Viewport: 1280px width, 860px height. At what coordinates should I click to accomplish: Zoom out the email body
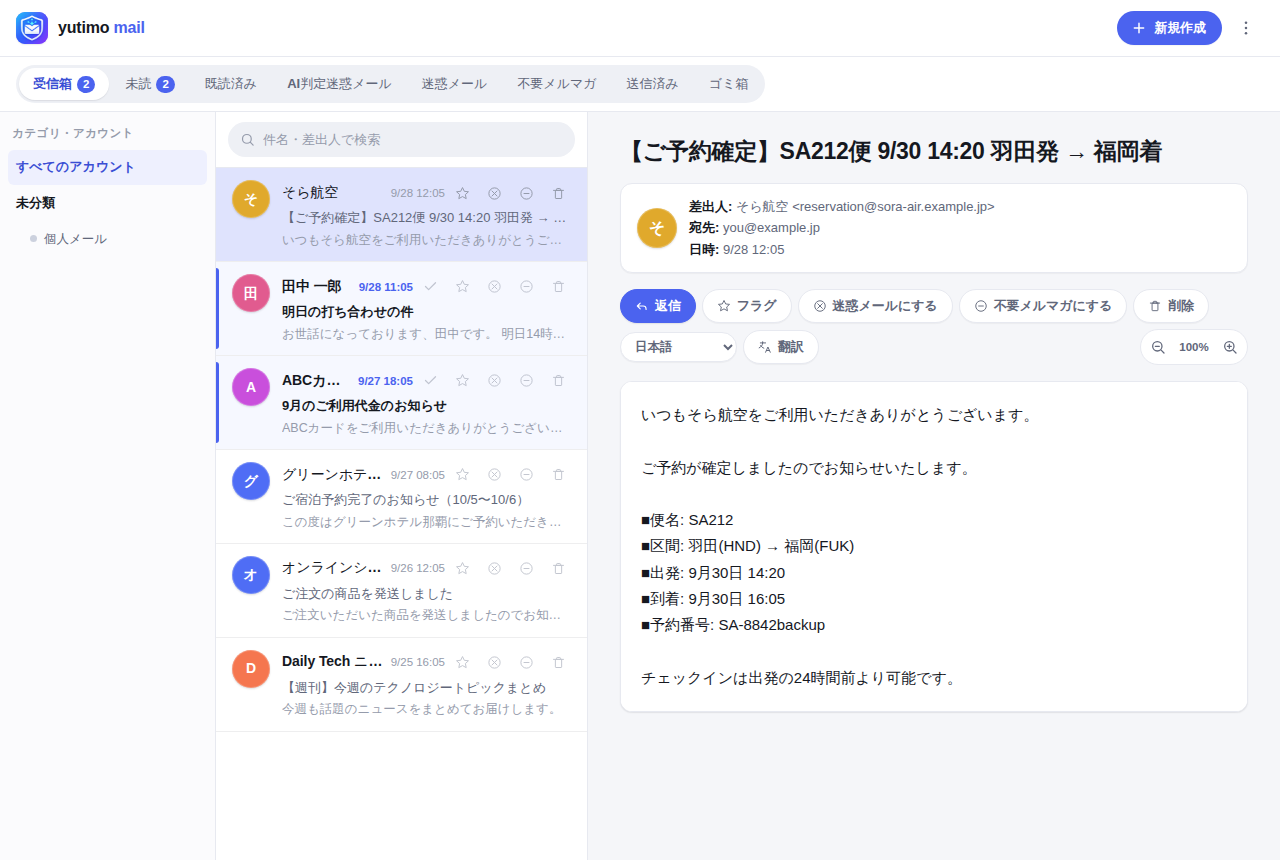point(1158,347)
